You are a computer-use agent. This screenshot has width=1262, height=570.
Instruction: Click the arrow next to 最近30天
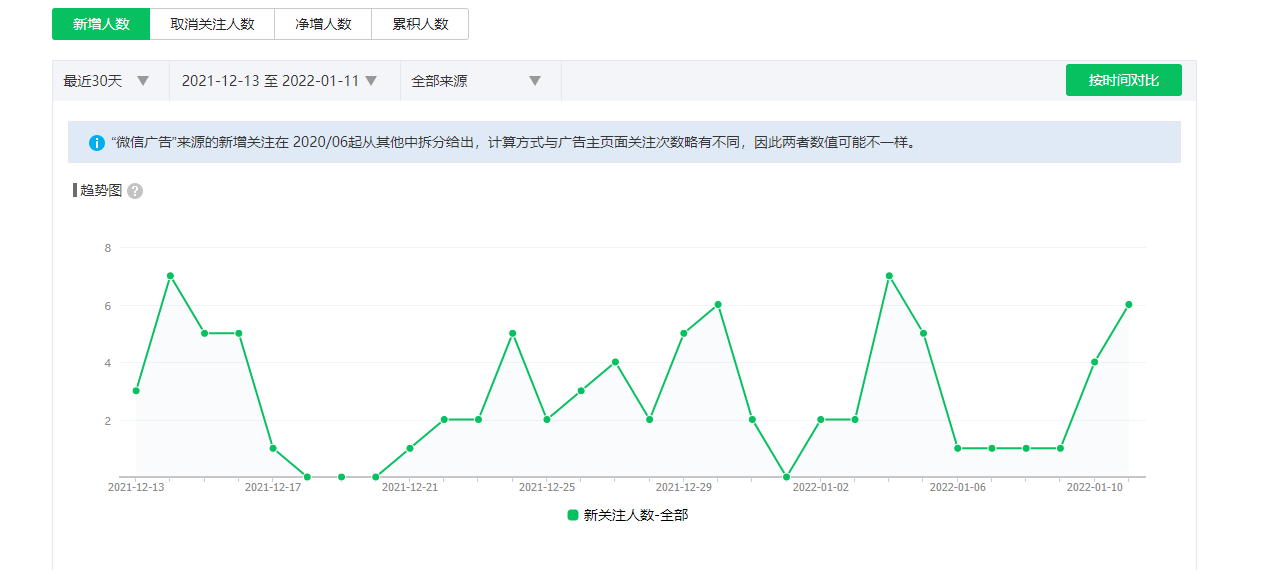tap(143, 81)
